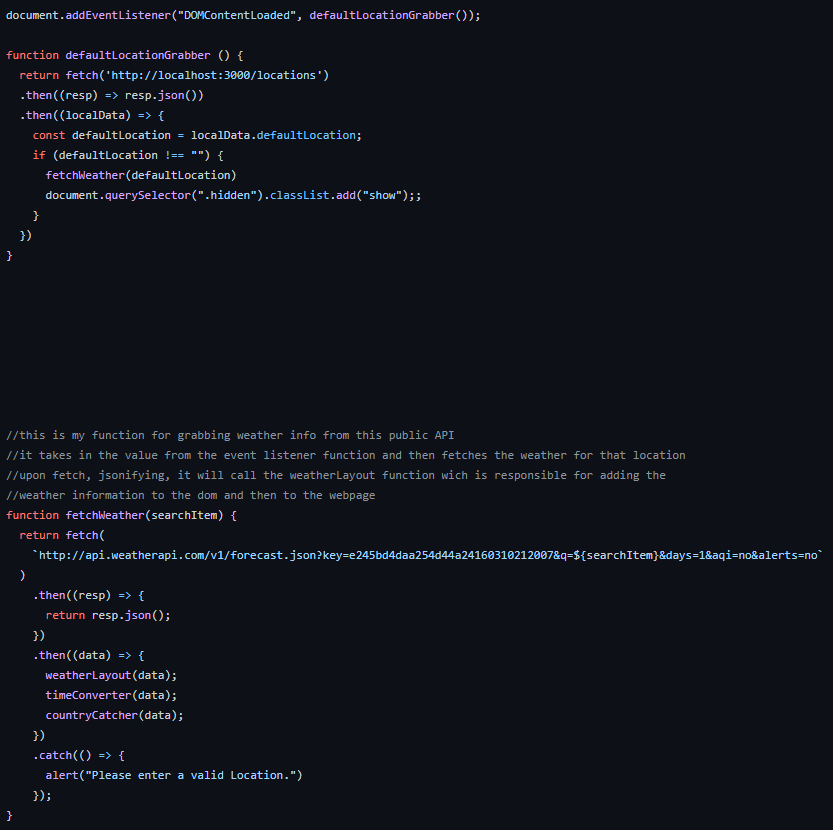Click the searchItem parameter in fetchWeather

[x=189, y=515]
